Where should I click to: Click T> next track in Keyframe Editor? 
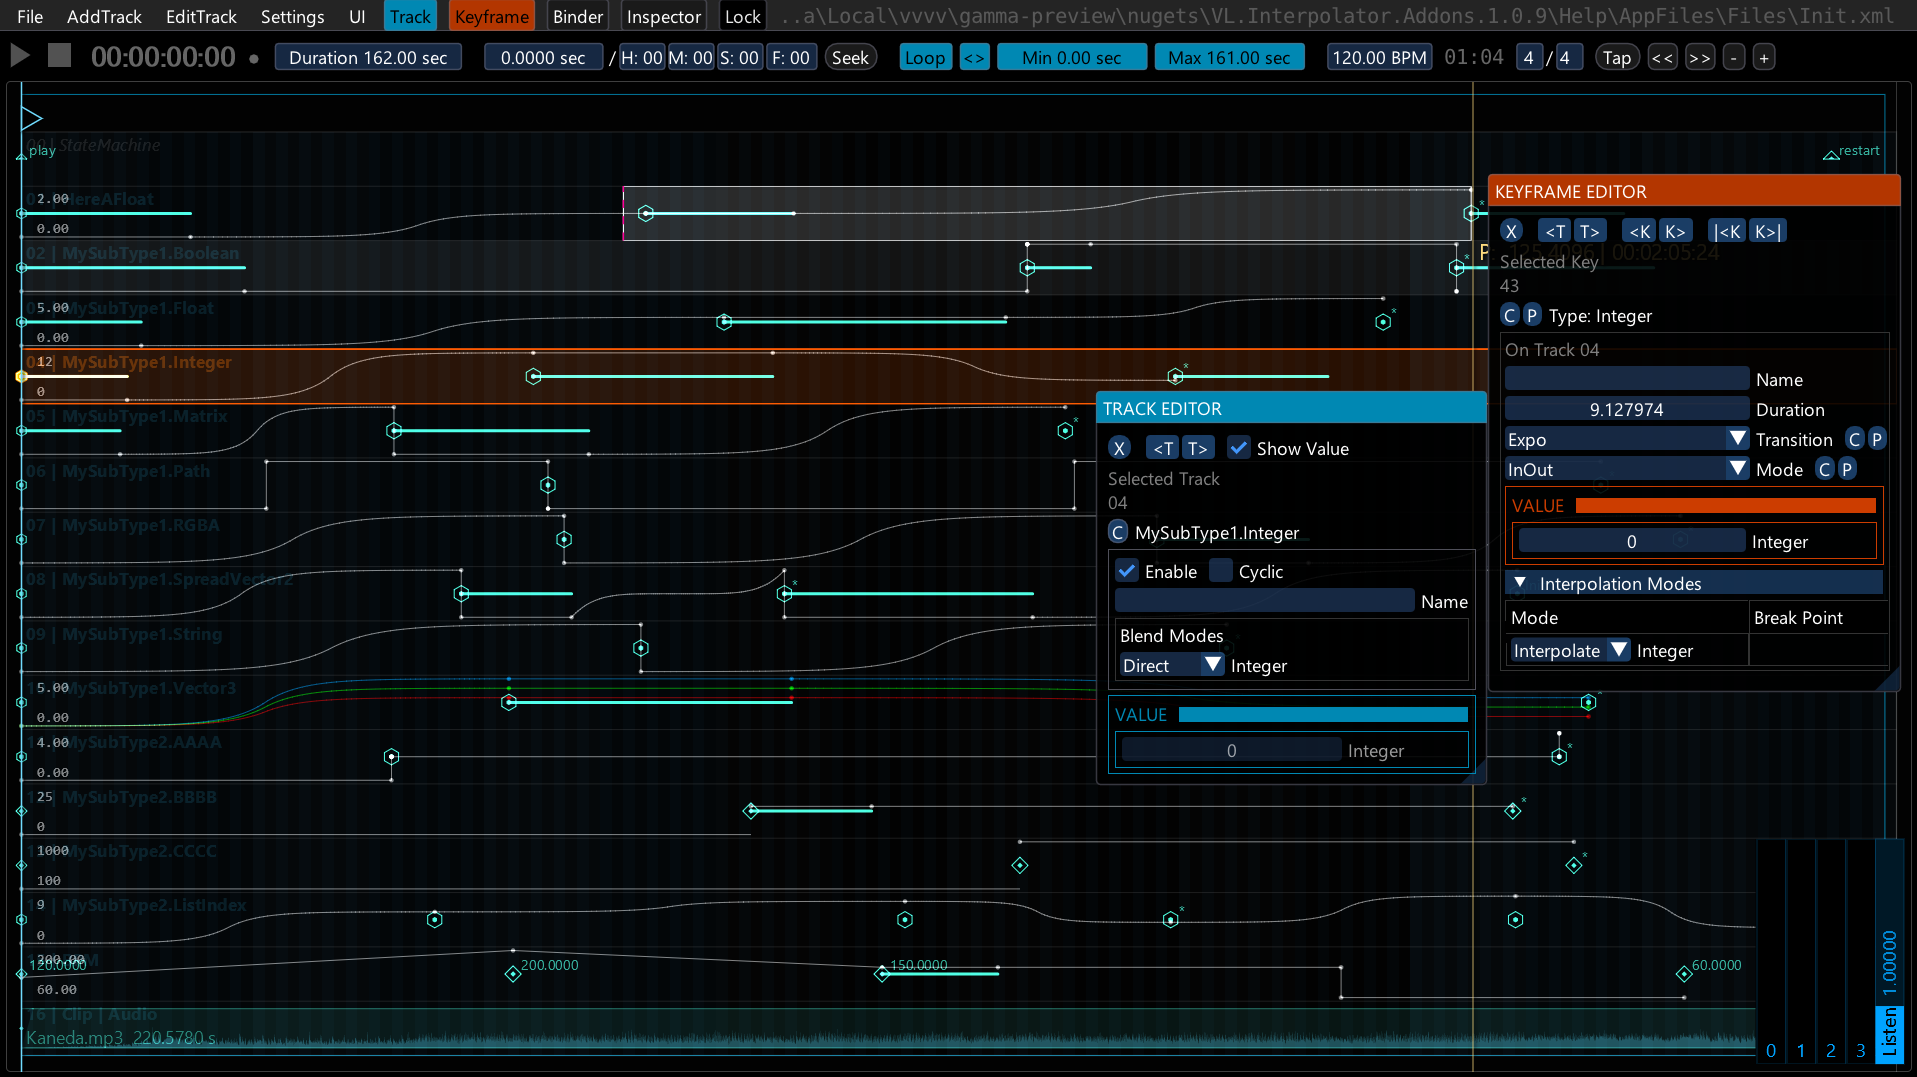1590,231
